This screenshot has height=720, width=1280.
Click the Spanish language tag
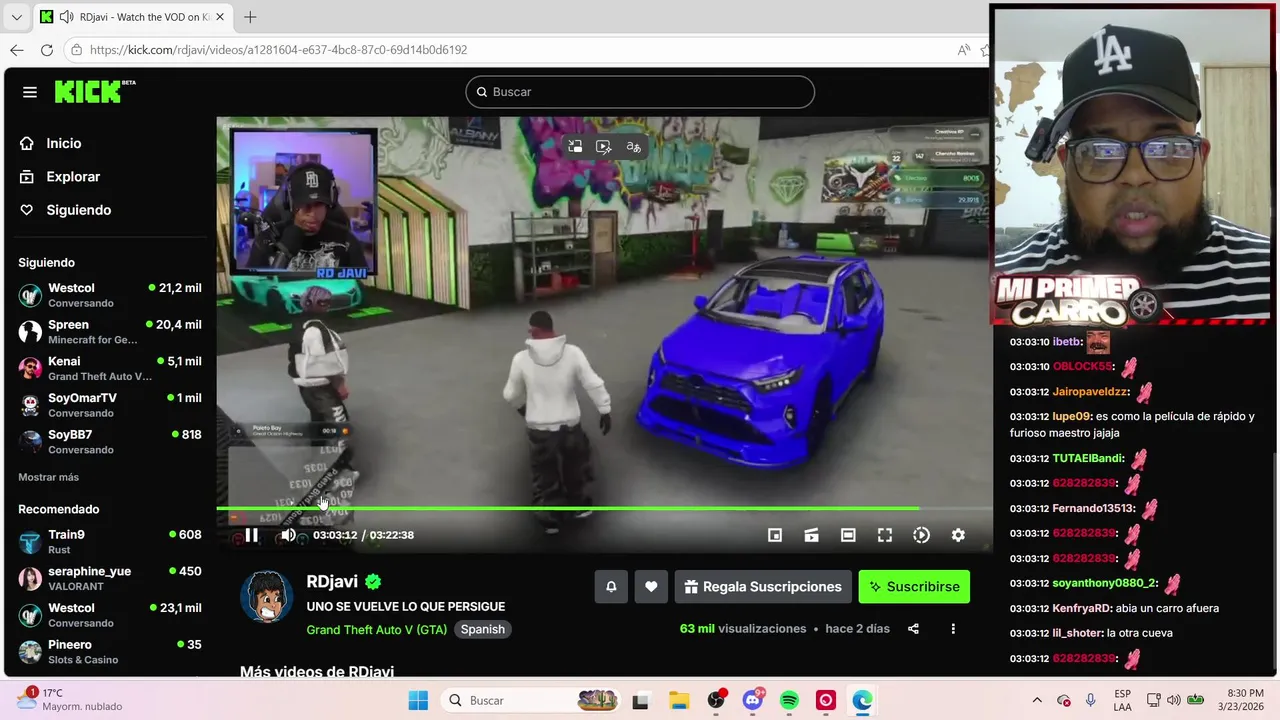(x=483, y=629)
